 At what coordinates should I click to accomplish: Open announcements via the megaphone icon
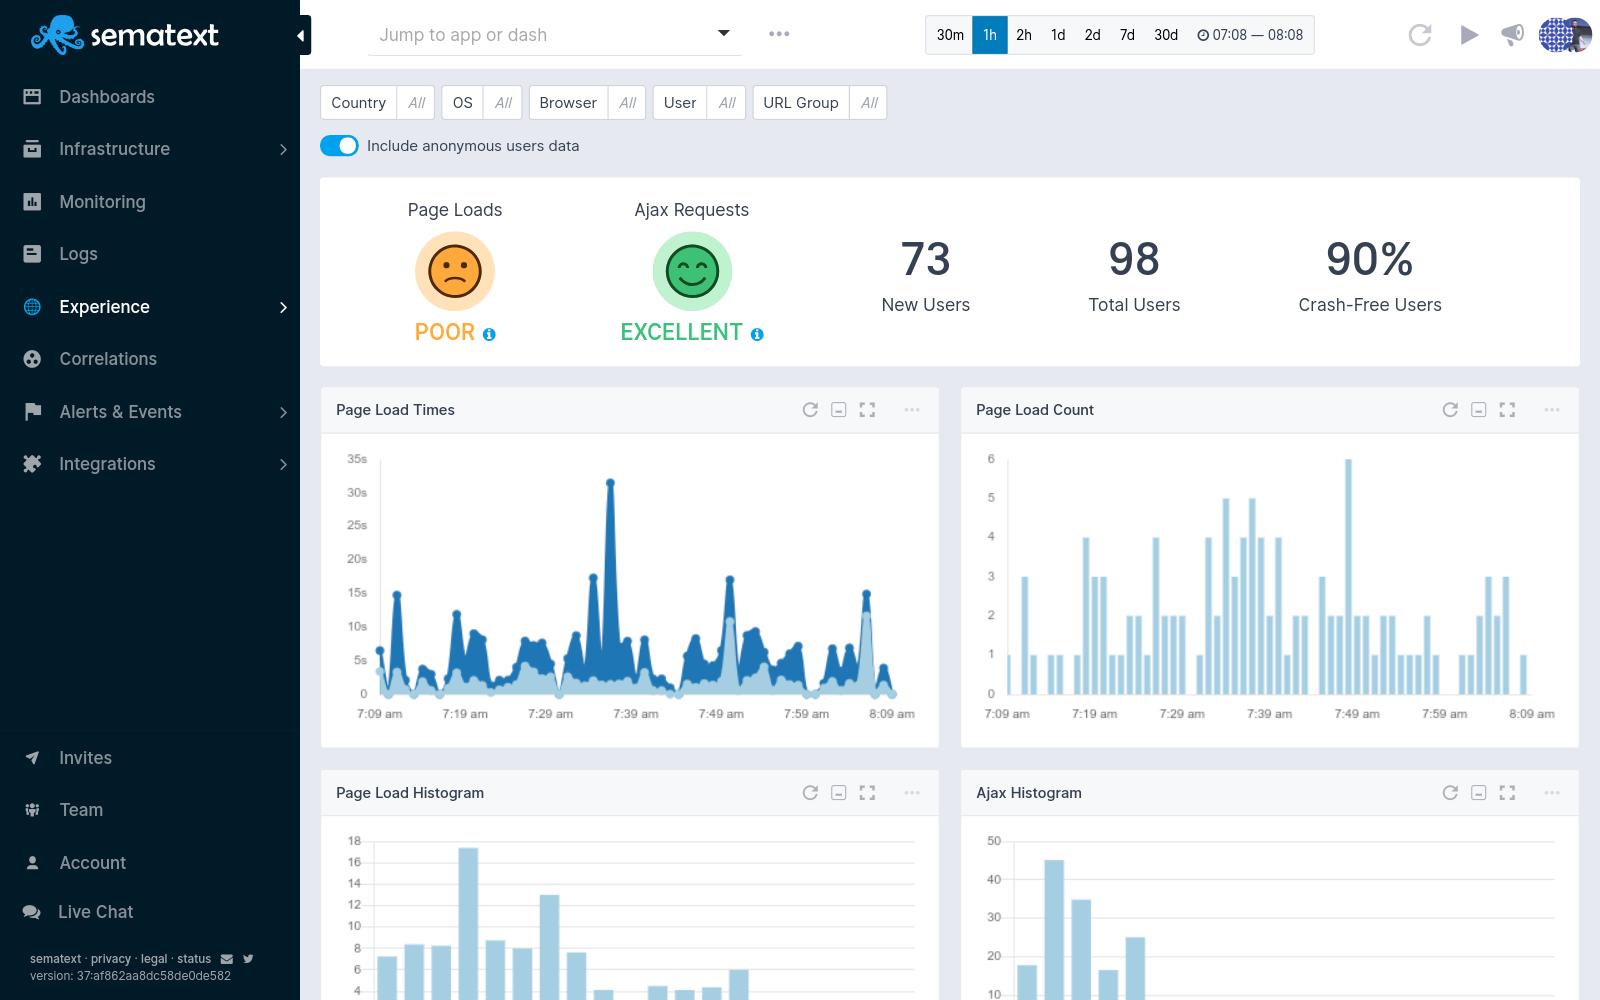click(x=1512, y=35)
